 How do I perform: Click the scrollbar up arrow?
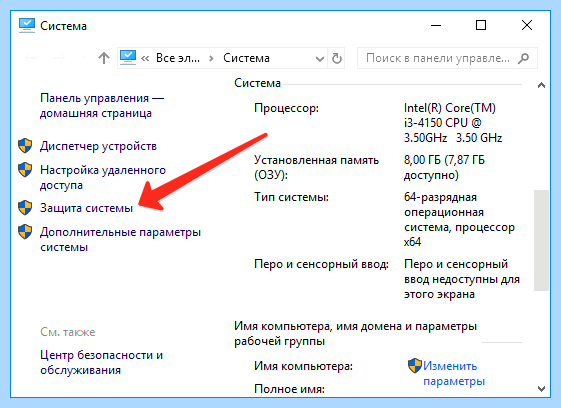pyautogui.click(x=541, y=85)
